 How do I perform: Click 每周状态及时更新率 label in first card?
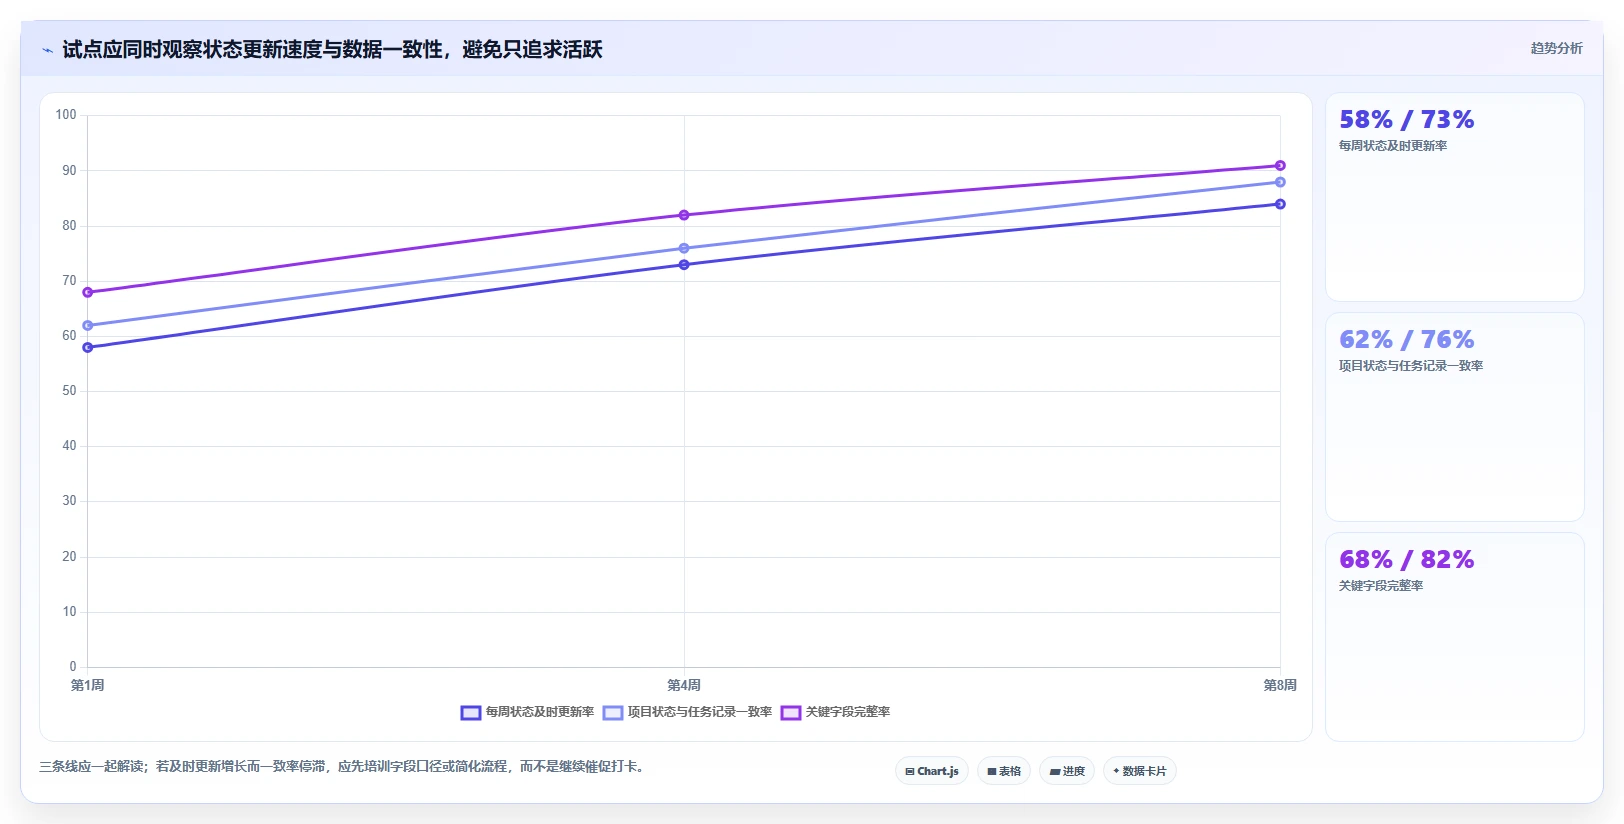tap(1393, 146)
